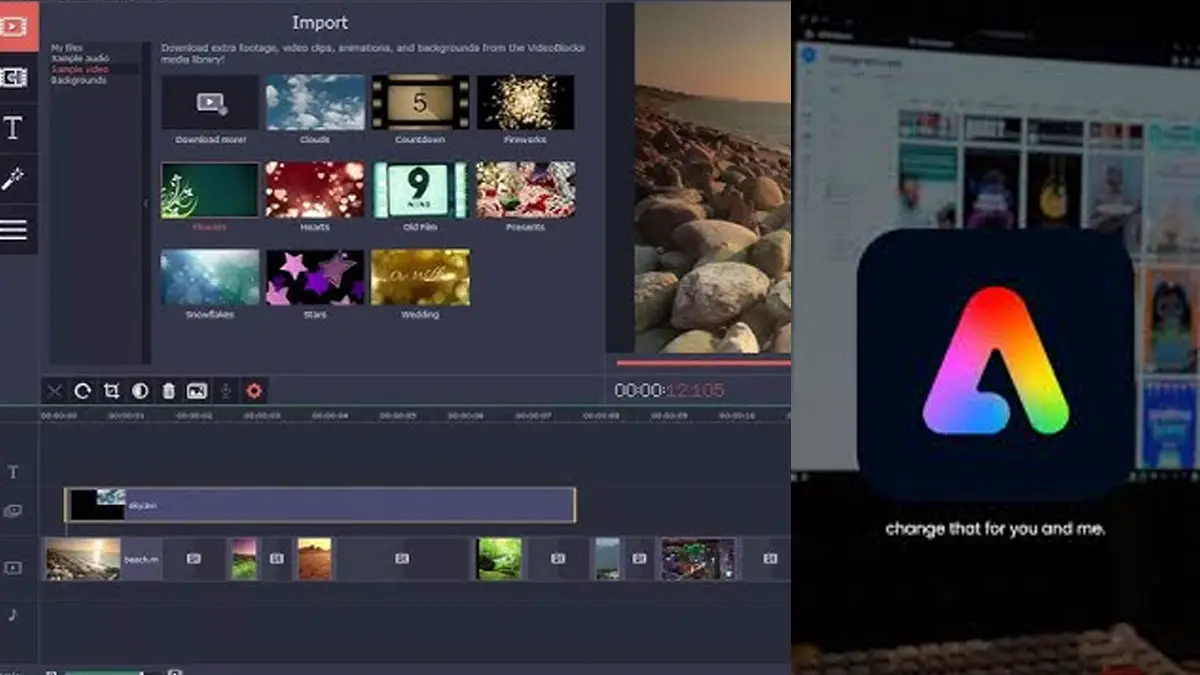Click the preview red progress bar
This screenshot has height=675, width=1200.
pyautogui.click(x=703, y=363)
